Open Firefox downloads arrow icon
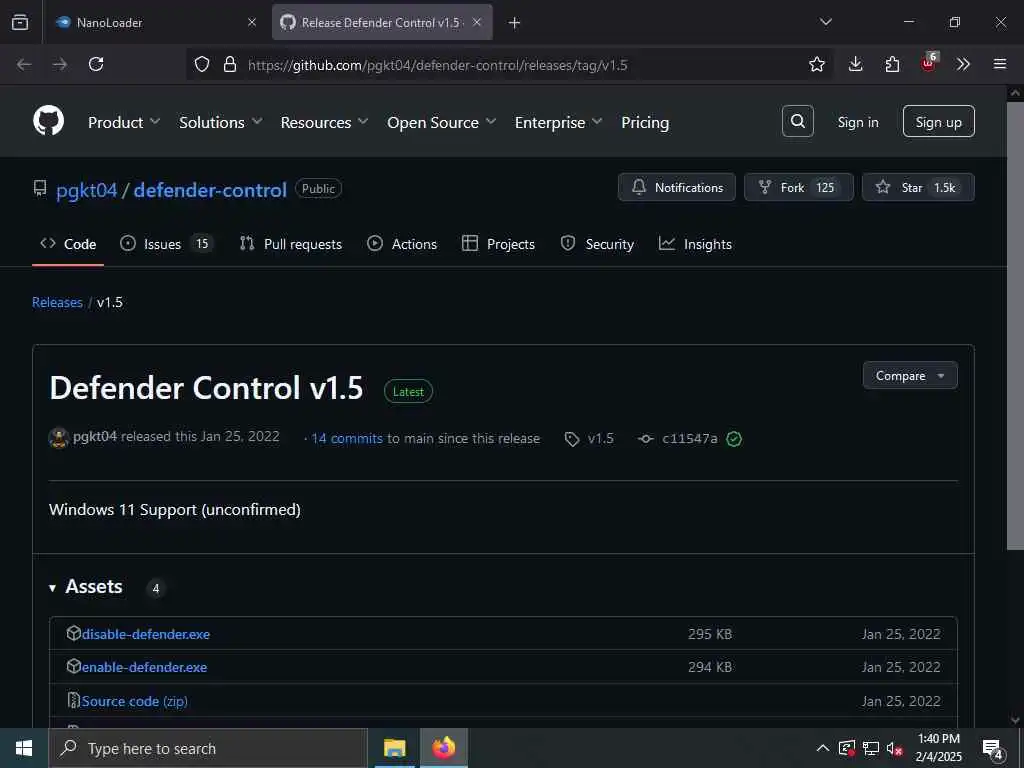1024x768 pixels. (x=856, y=64)
